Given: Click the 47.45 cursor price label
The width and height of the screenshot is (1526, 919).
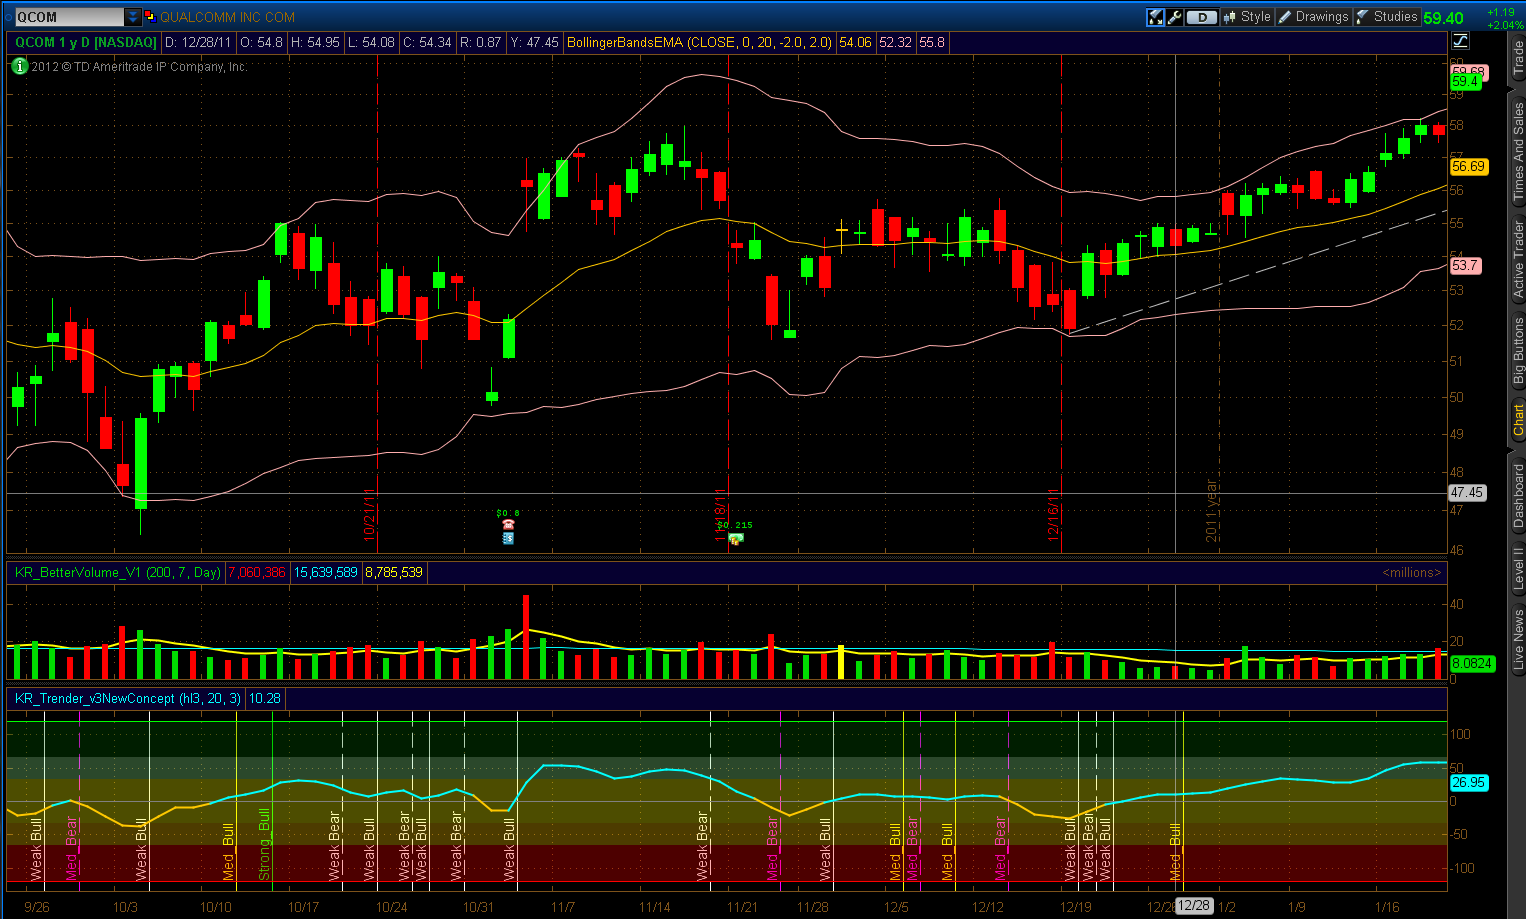Looking at the screenshot, I should click(1467, 493).
